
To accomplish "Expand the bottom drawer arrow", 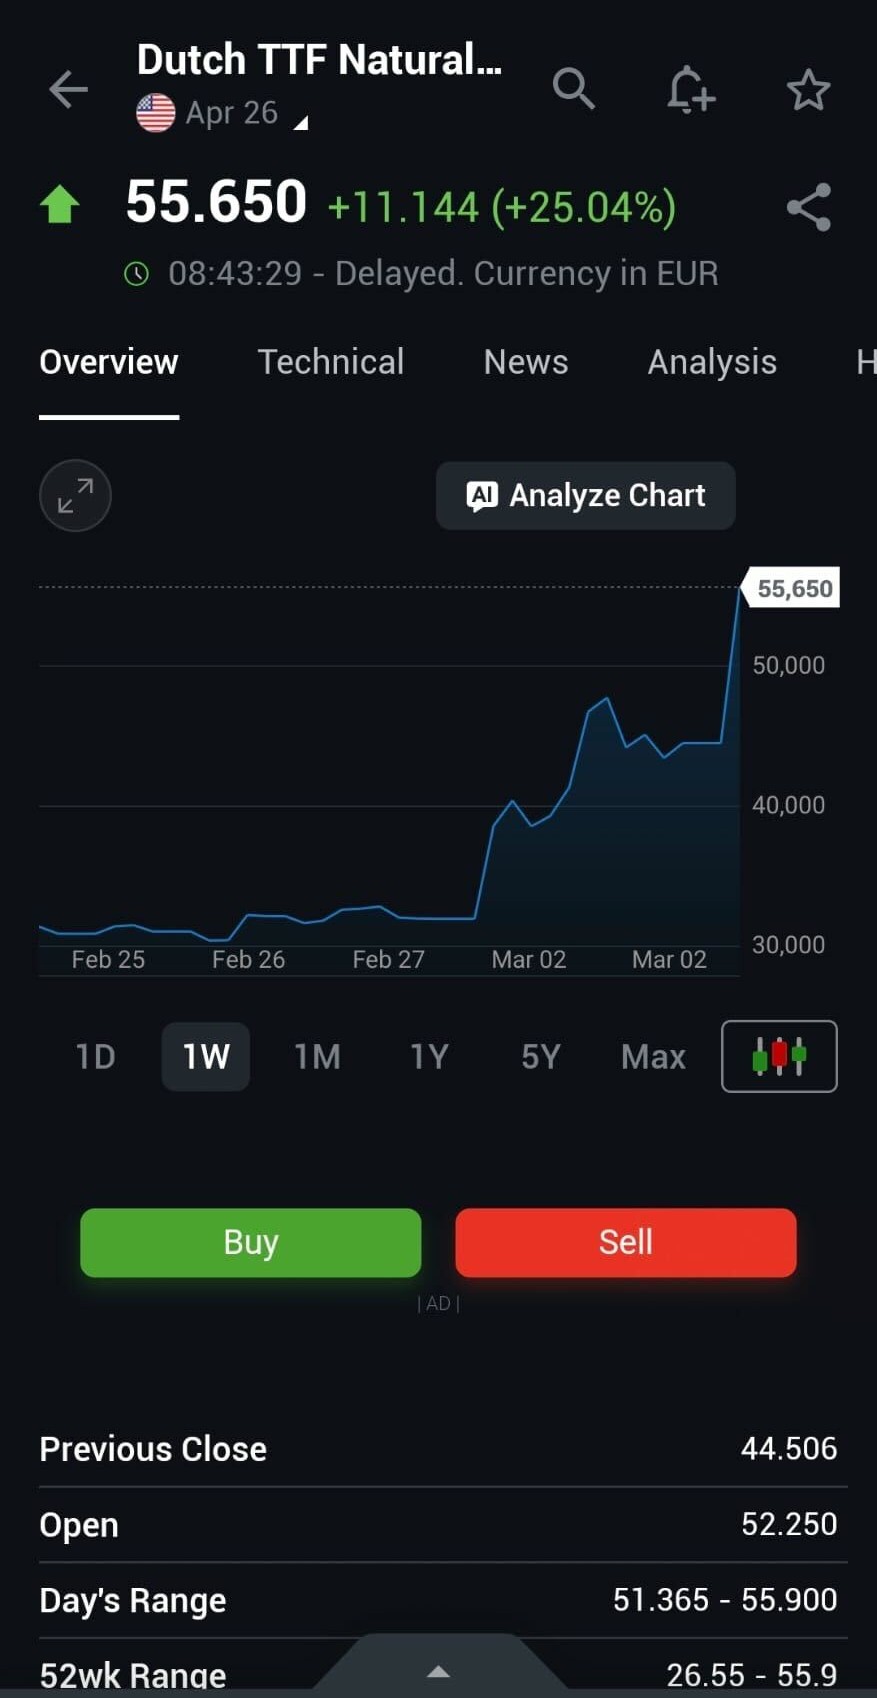I will click(x=438, y=1671).
